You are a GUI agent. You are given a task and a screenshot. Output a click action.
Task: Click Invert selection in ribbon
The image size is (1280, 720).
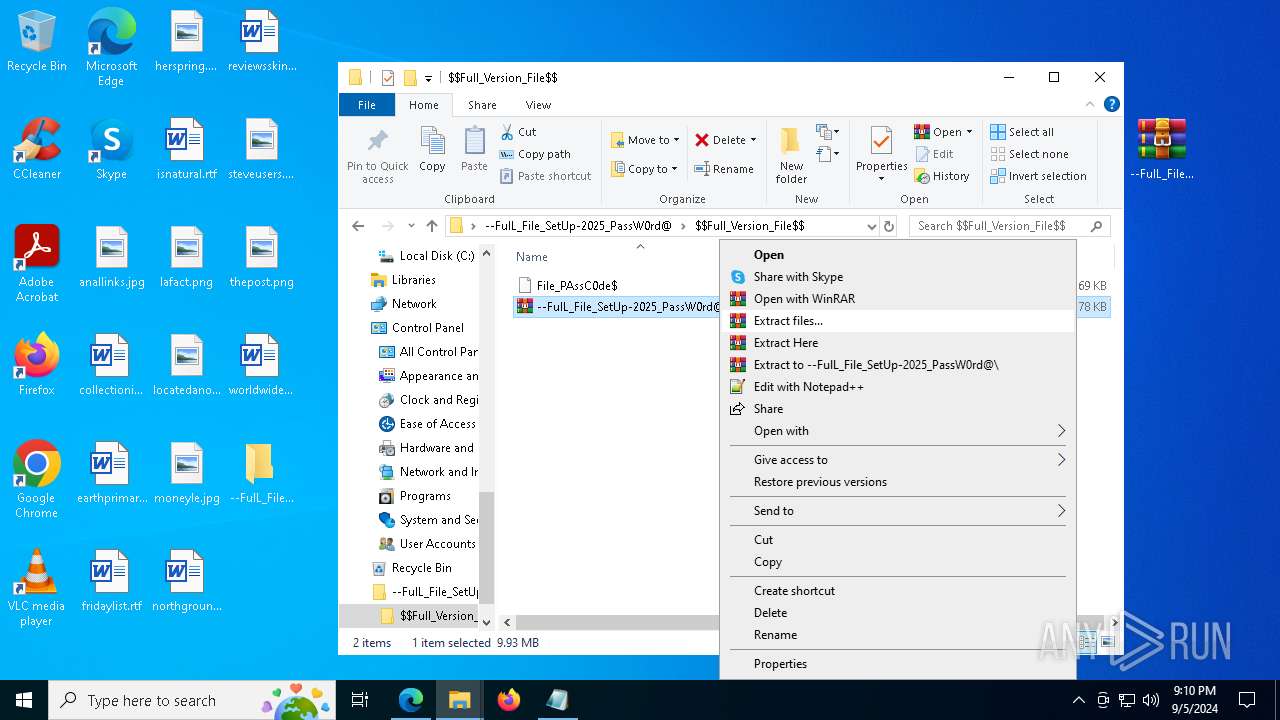1038,176
